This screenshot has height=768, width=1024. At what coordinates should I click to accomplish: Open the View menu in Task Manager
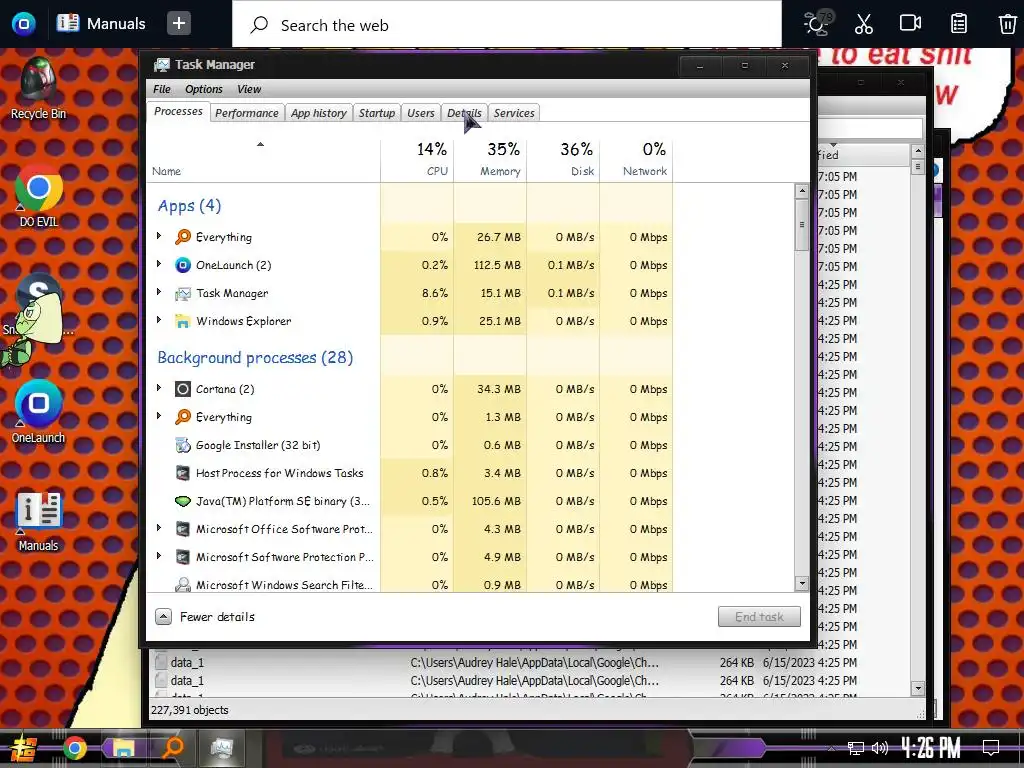point(249,89)
